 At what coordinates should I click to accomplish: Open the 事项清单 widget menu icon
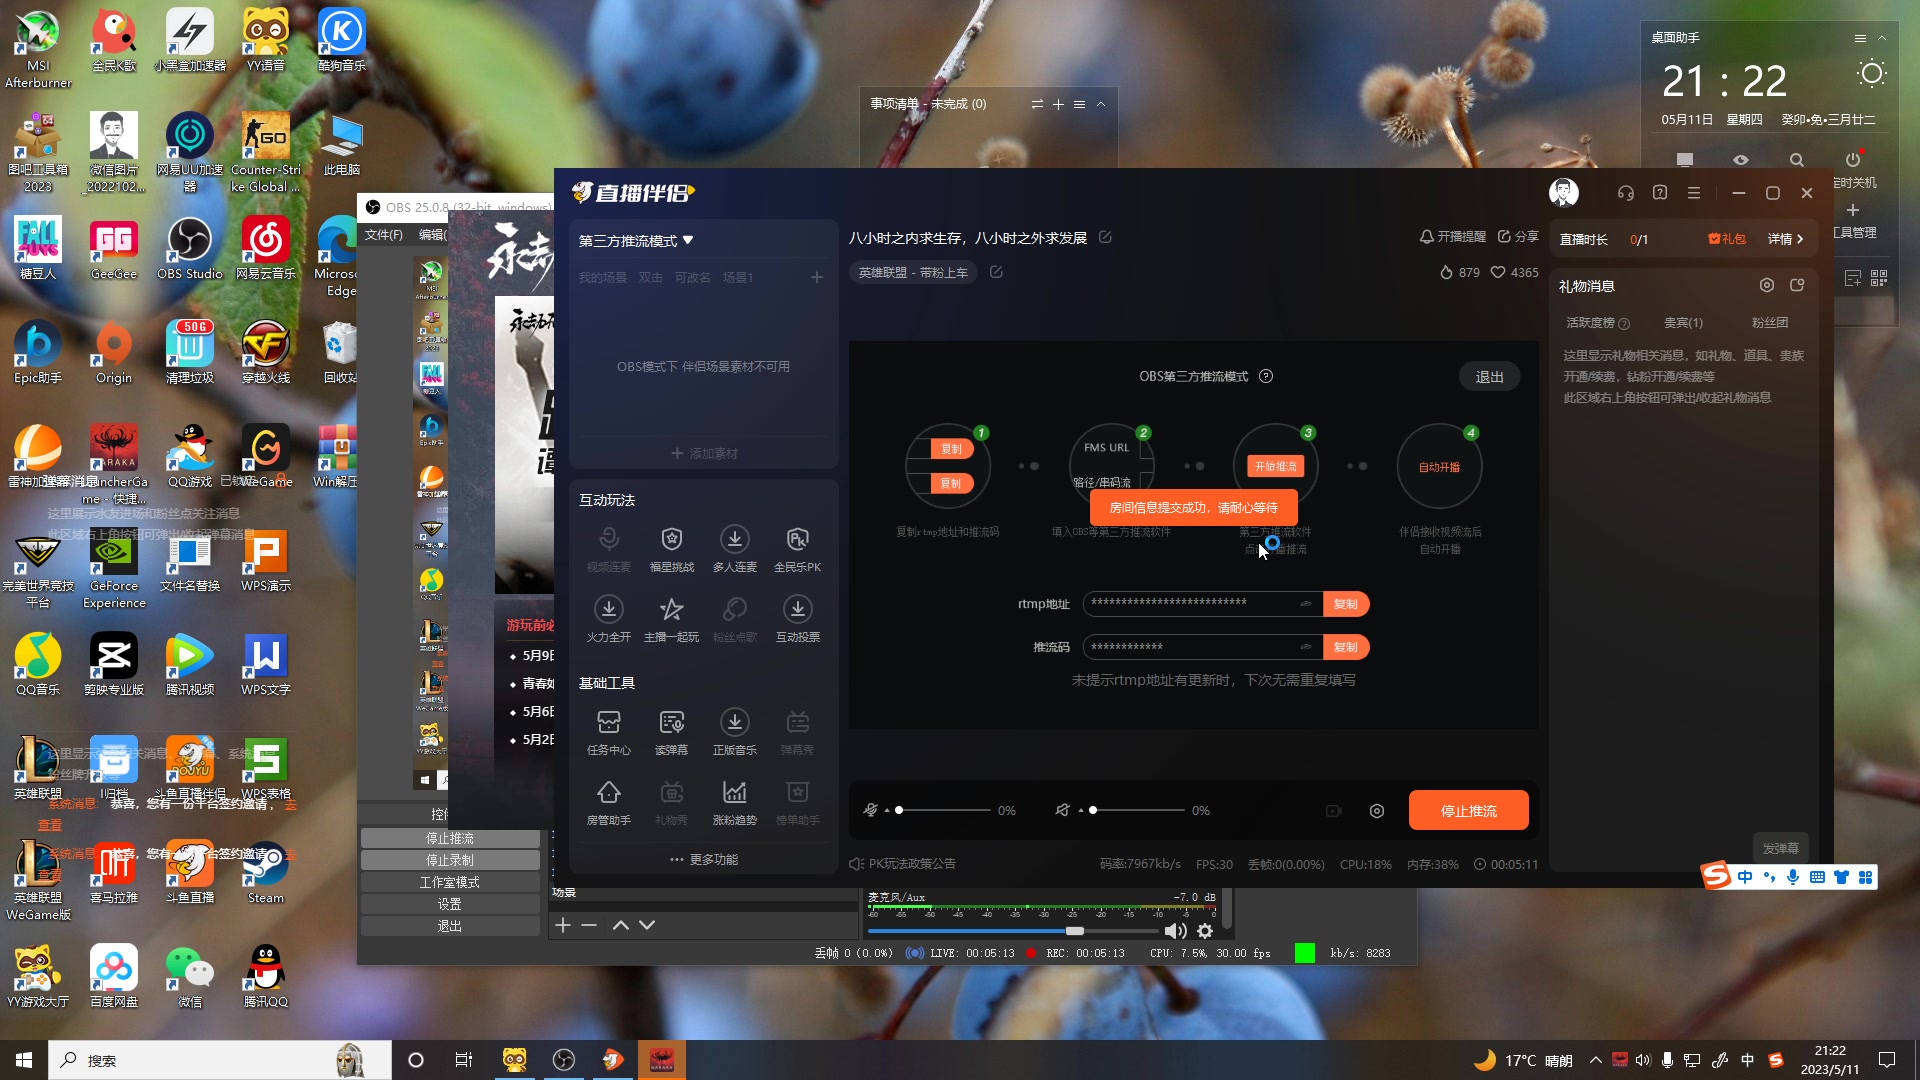[x=1079, y=104]
